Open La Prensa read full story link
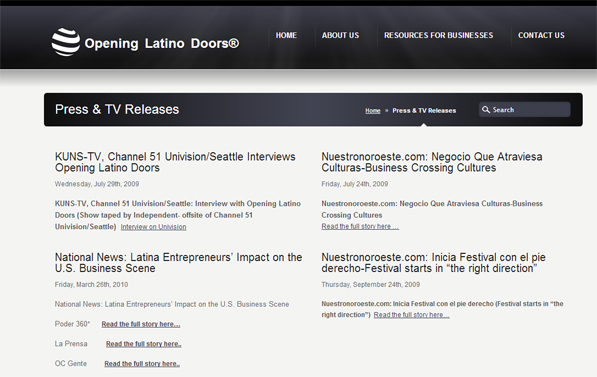Image resolution: width=597 pixels, height=377 pixels. pos(144,344)
